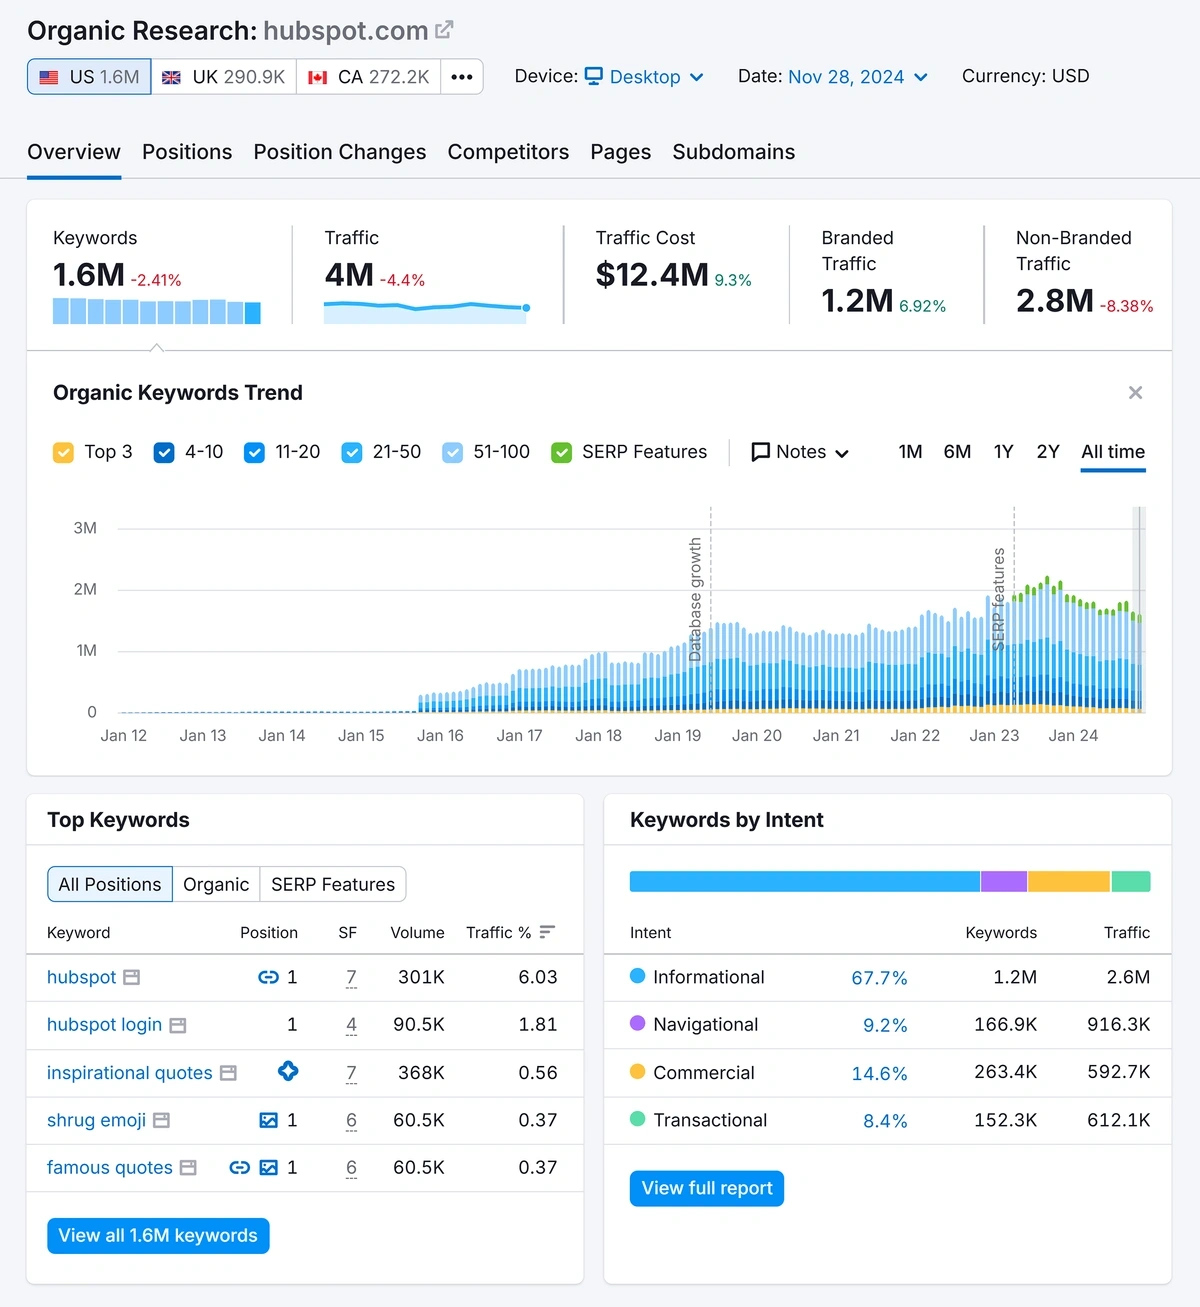Disable the 51-100 positions checkbox
This screenshot has height=1307, width=1200.
click(453, 452)
